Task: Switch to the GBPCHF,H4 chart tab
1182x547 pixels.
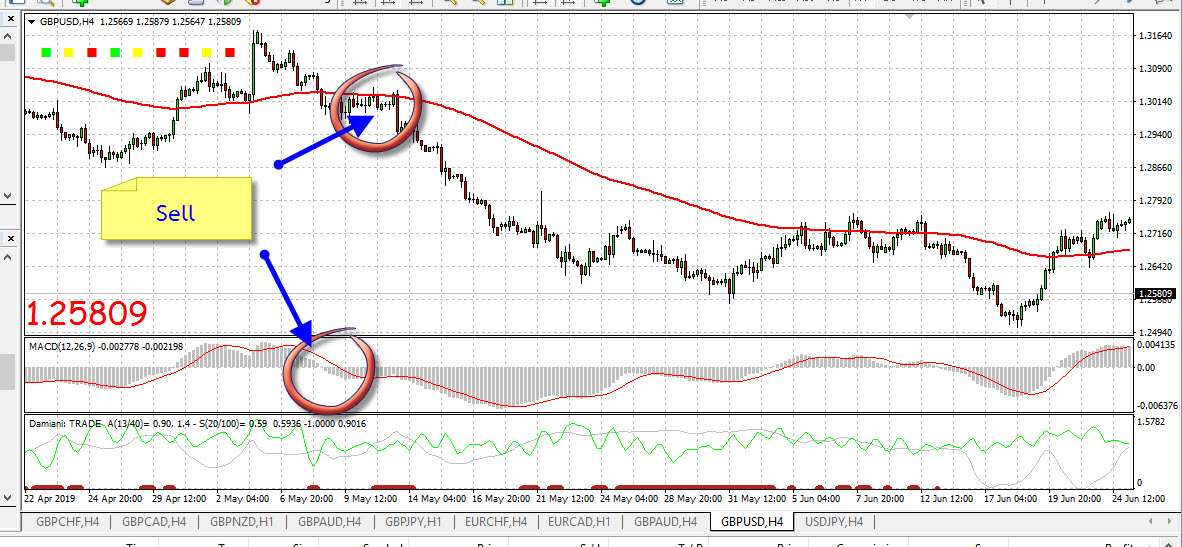Action: point(67,521)
